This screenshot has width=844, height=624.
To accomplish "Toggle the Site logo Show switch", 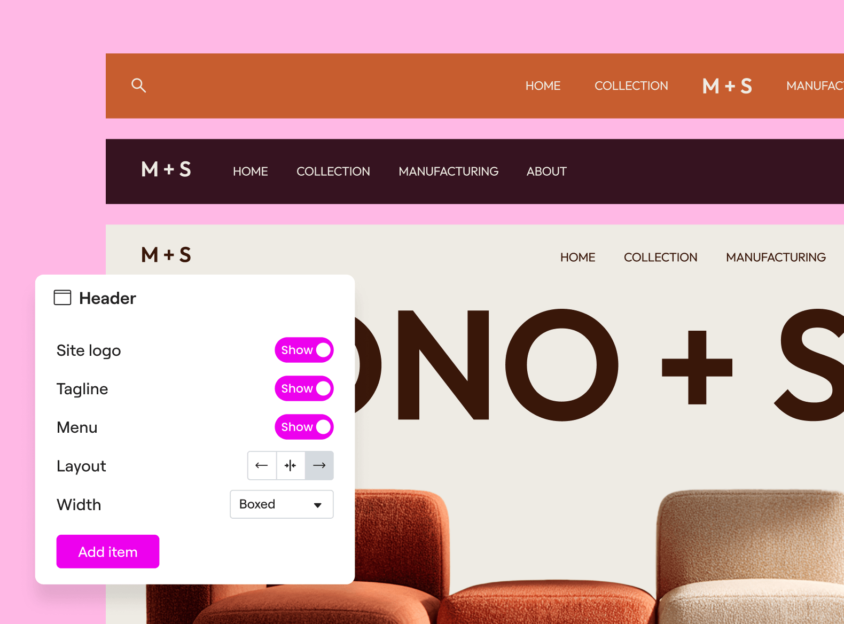I will coord(304,350).
